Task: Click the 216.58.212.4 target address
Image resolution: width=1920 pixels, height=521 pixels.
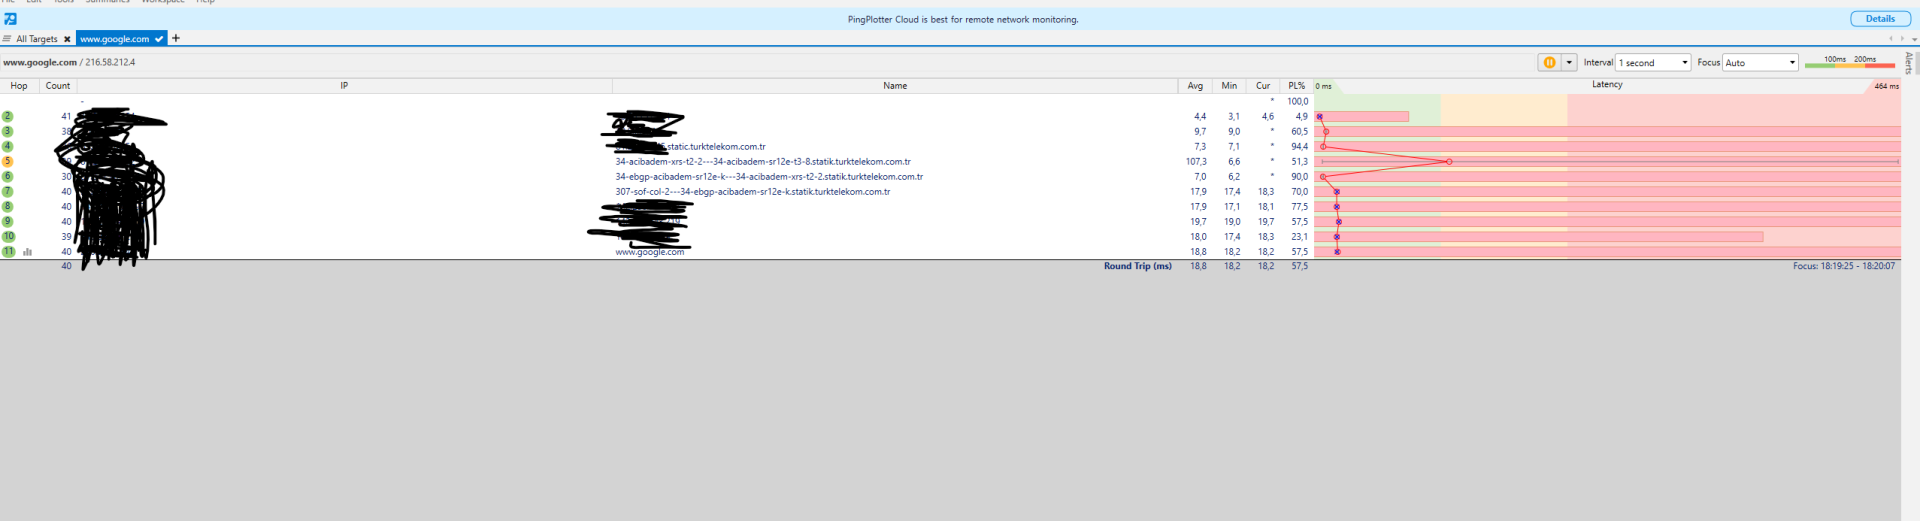Action: click(110, 62)
